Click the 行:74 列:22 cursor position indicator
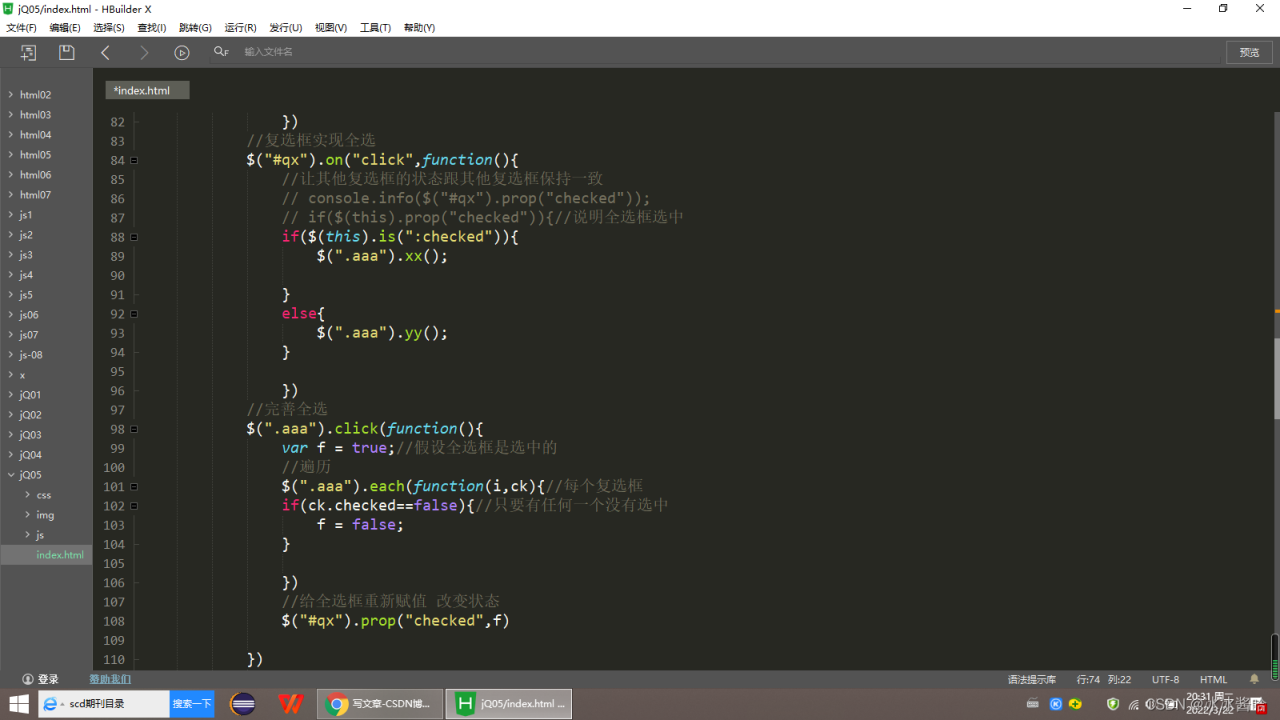 click(x=1104, y=680)
